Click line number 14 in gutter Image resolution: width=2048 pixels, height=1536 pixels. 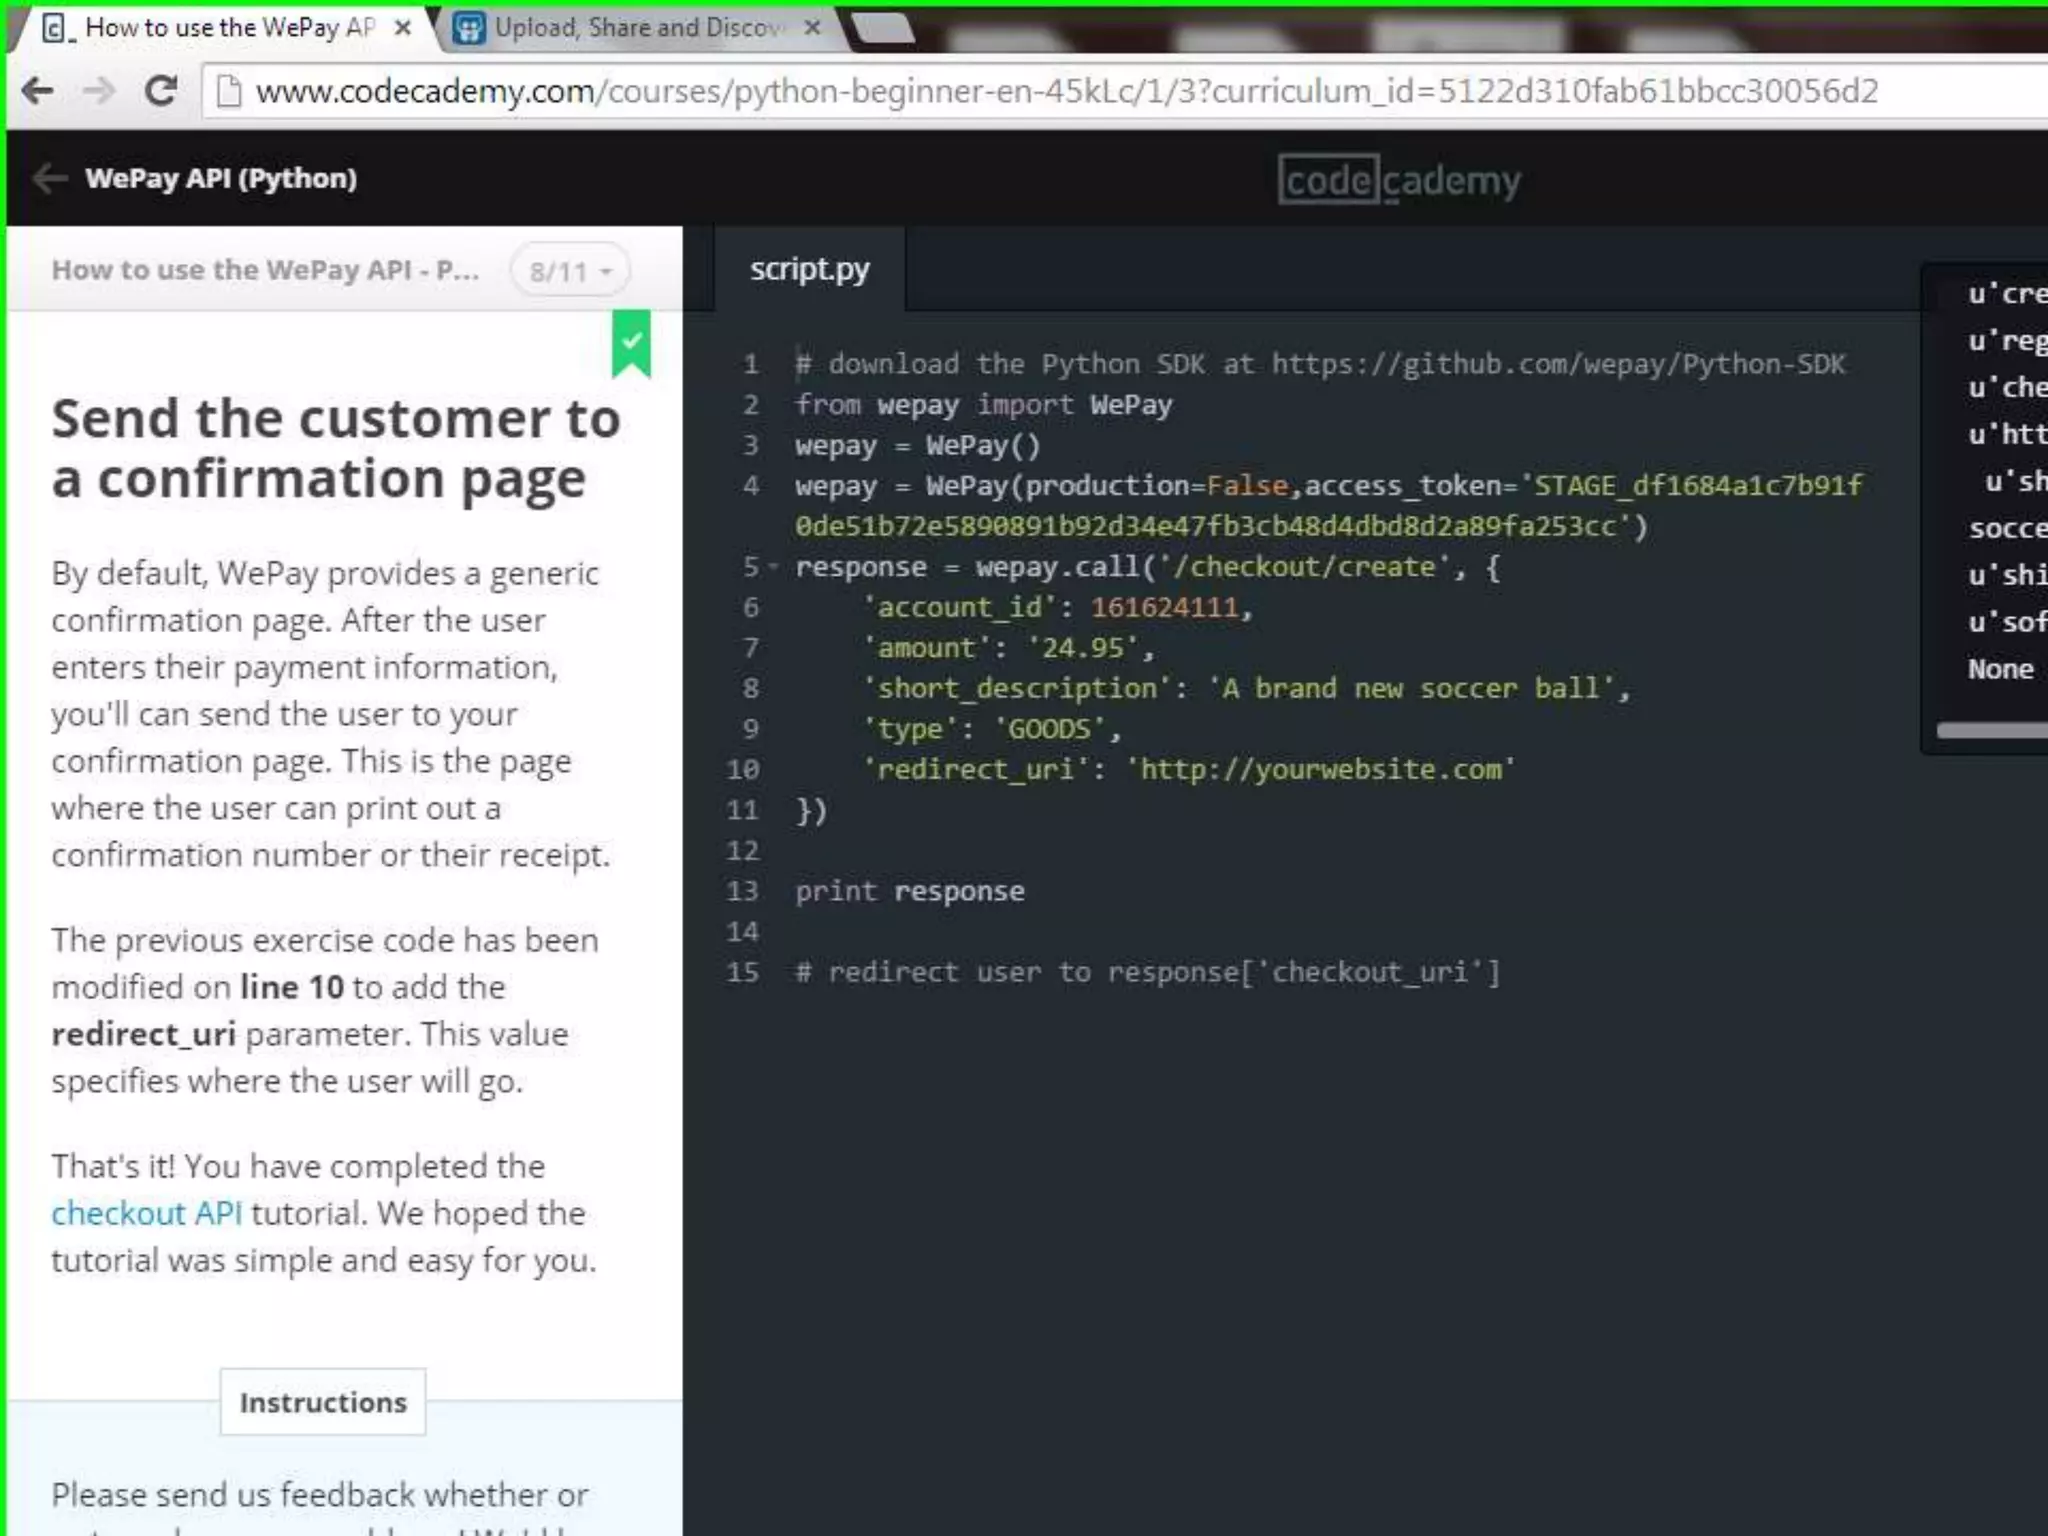tap(743, 932)
